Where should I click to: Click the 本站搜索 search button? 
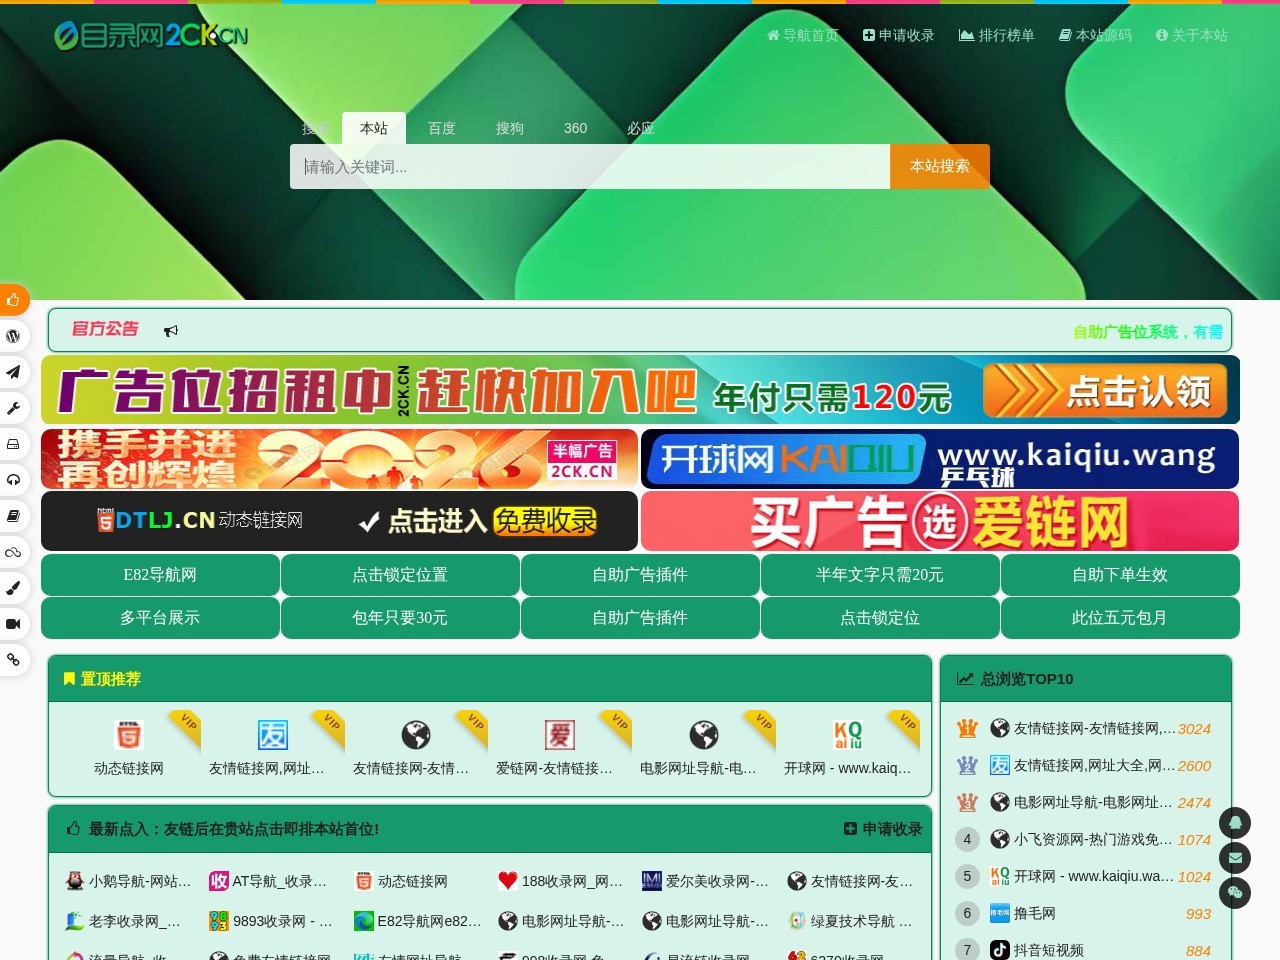938,166
